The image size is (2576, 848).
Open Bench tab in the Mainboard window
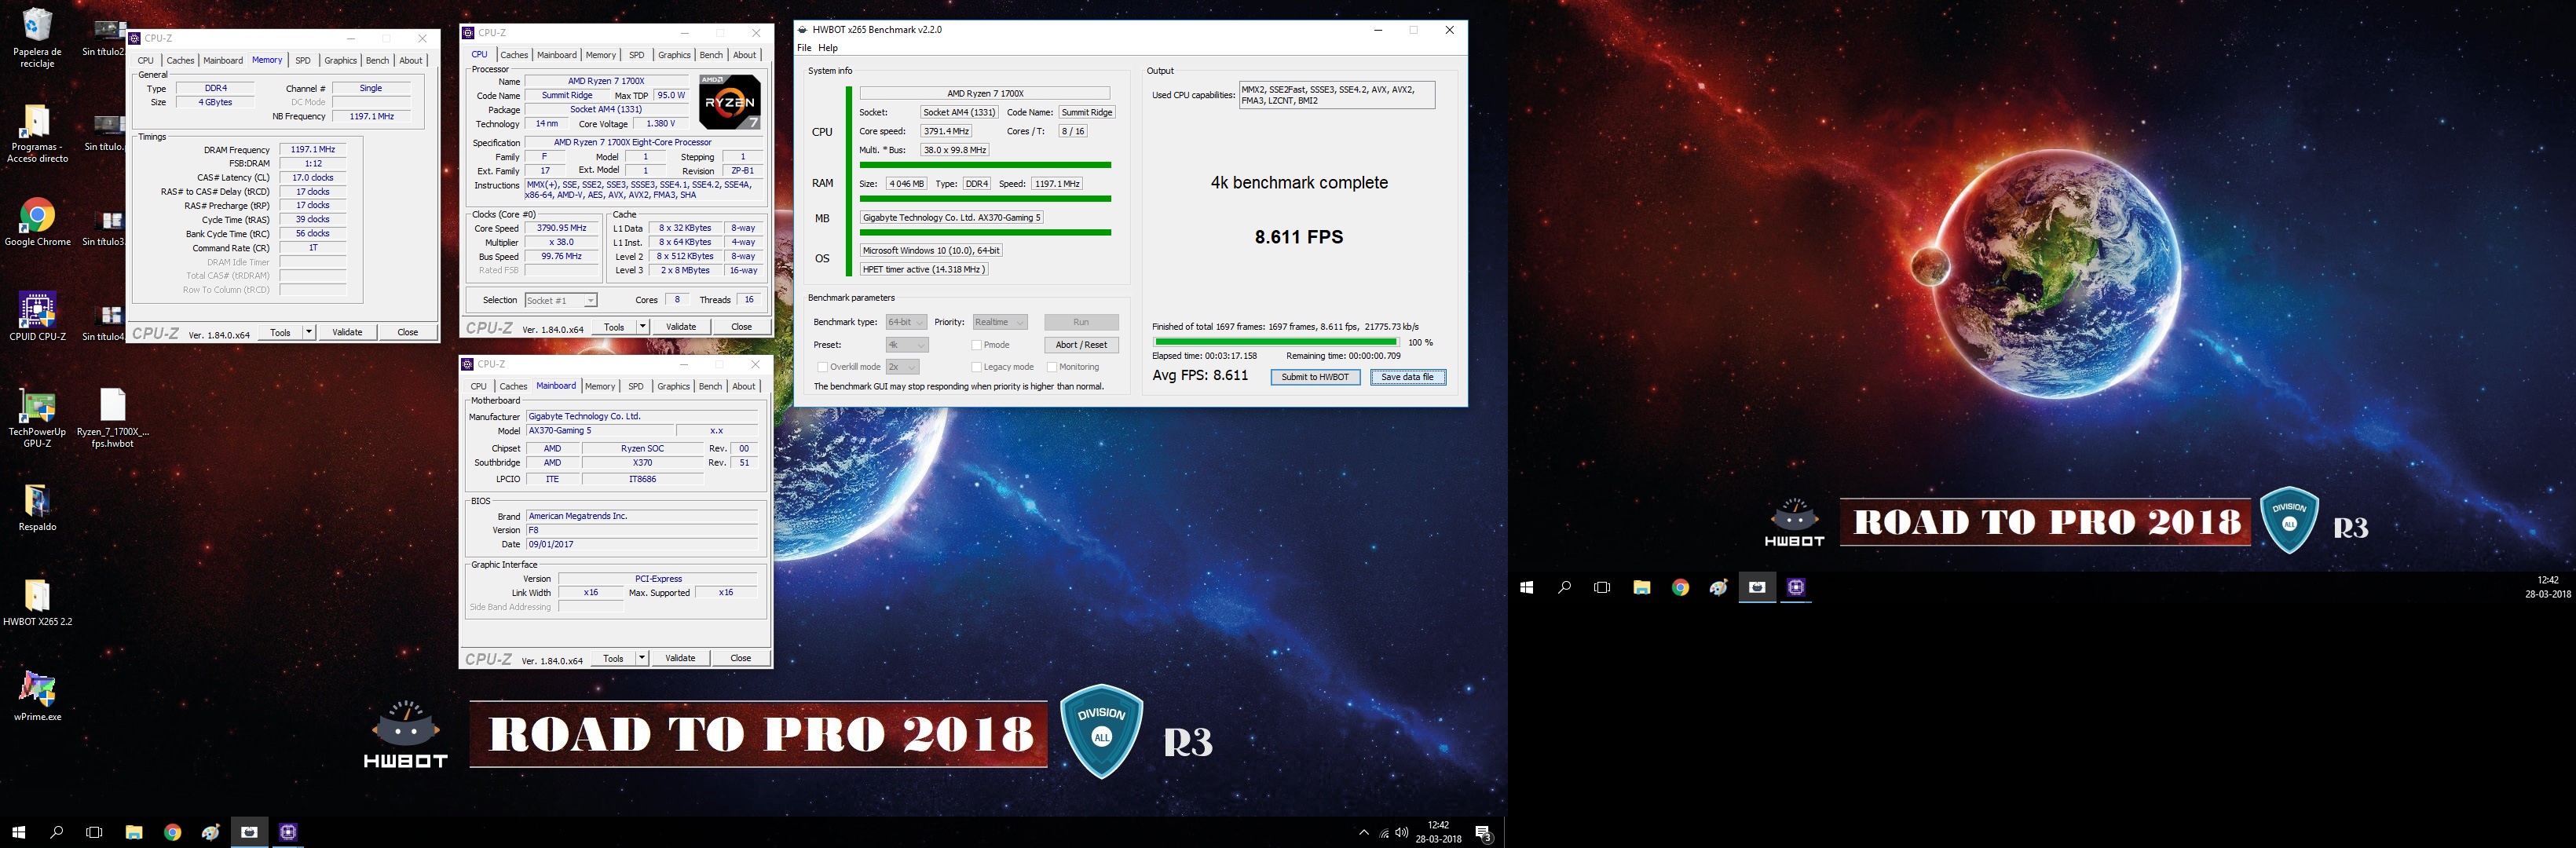pyautogui.click(x=710, y=386)
